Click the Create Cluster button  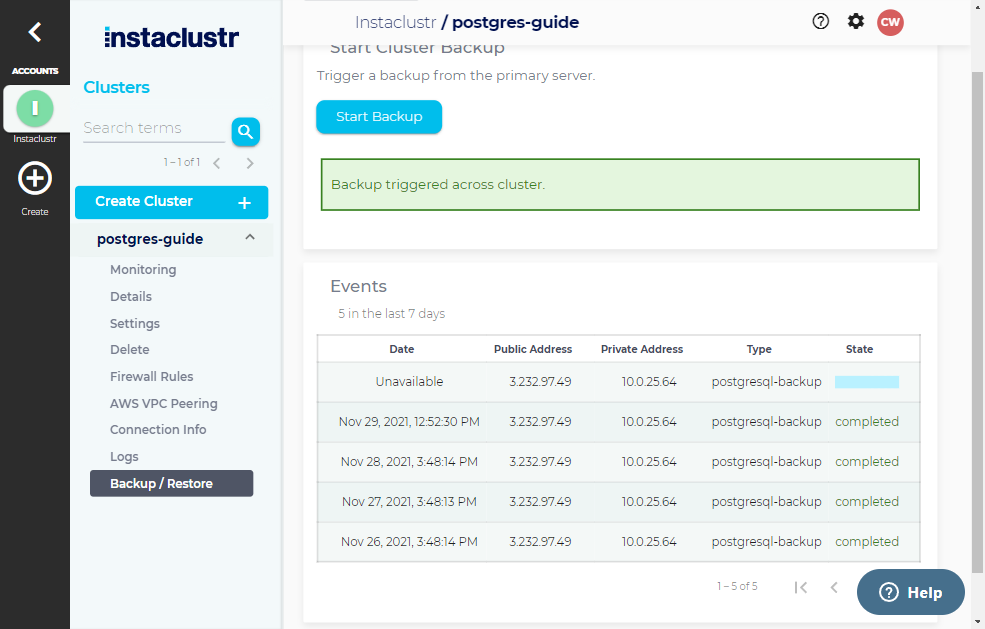click(171, 202)
